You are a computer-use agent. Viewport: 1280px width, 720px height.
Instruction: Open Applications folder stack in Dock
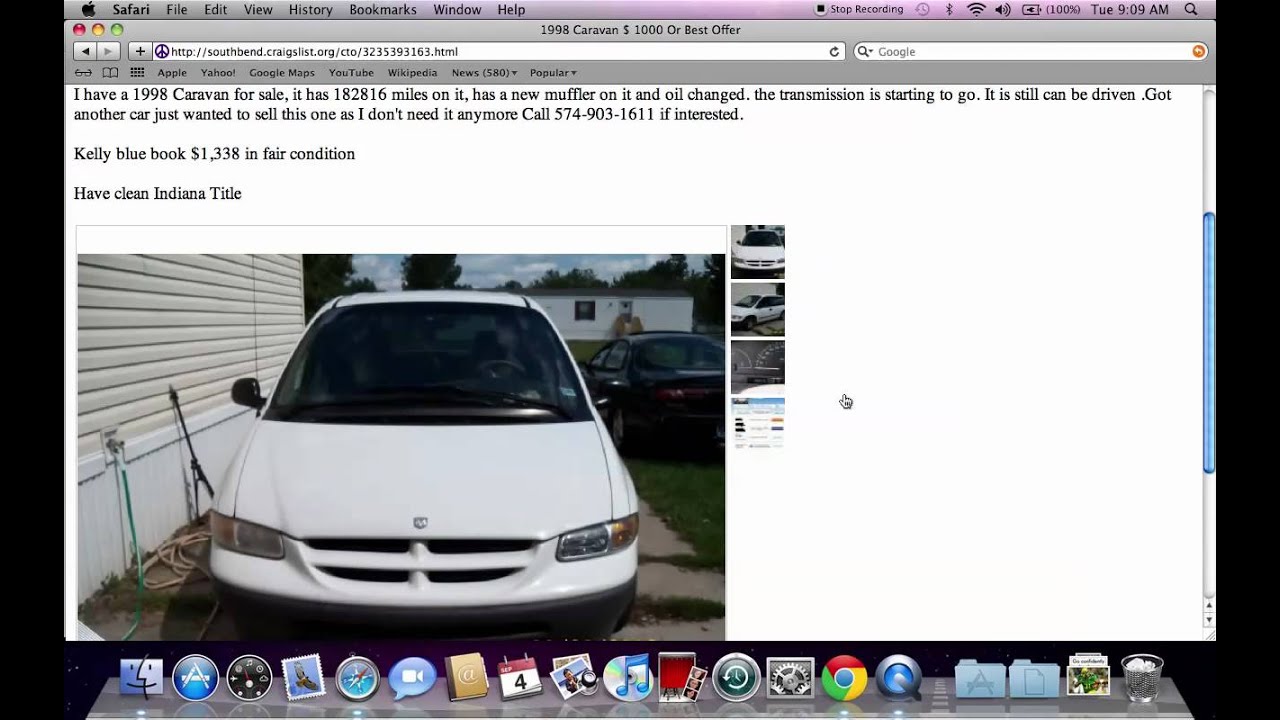click(x=980, y=678)
